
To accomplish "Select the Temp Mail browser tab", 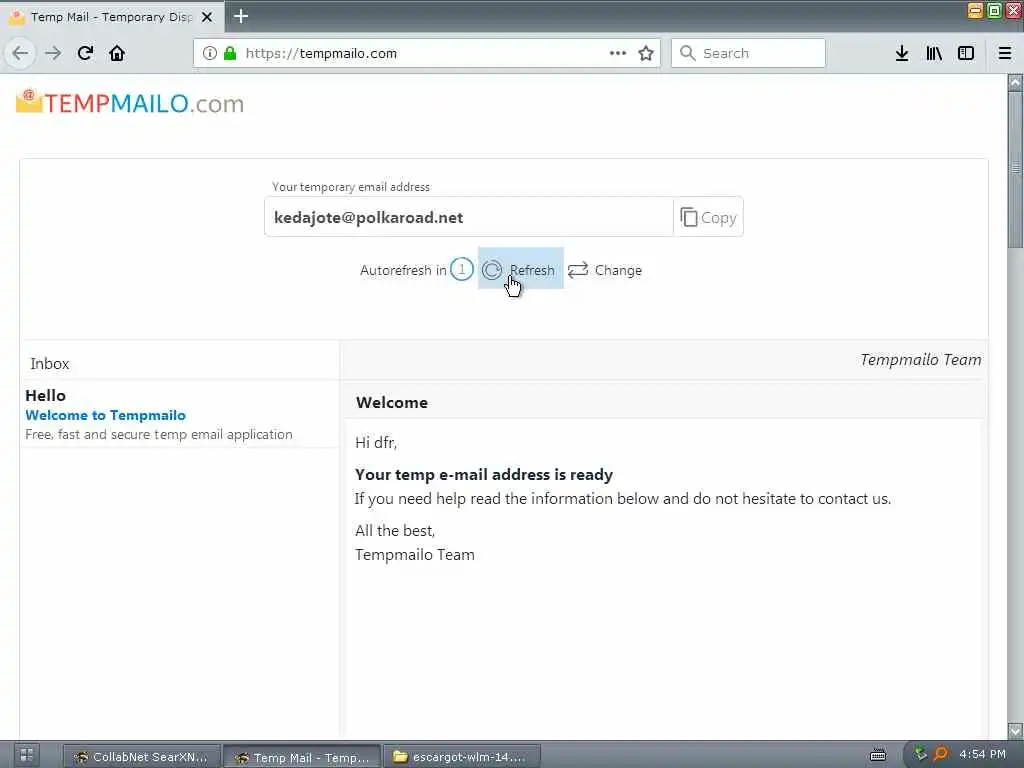I will (112, 17).
